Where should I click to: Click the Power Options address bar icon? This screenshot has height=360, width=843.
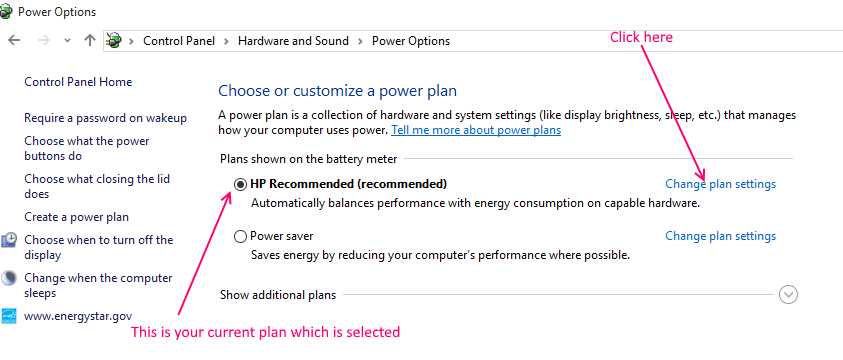pyautogui.click(x=114, y=40)
